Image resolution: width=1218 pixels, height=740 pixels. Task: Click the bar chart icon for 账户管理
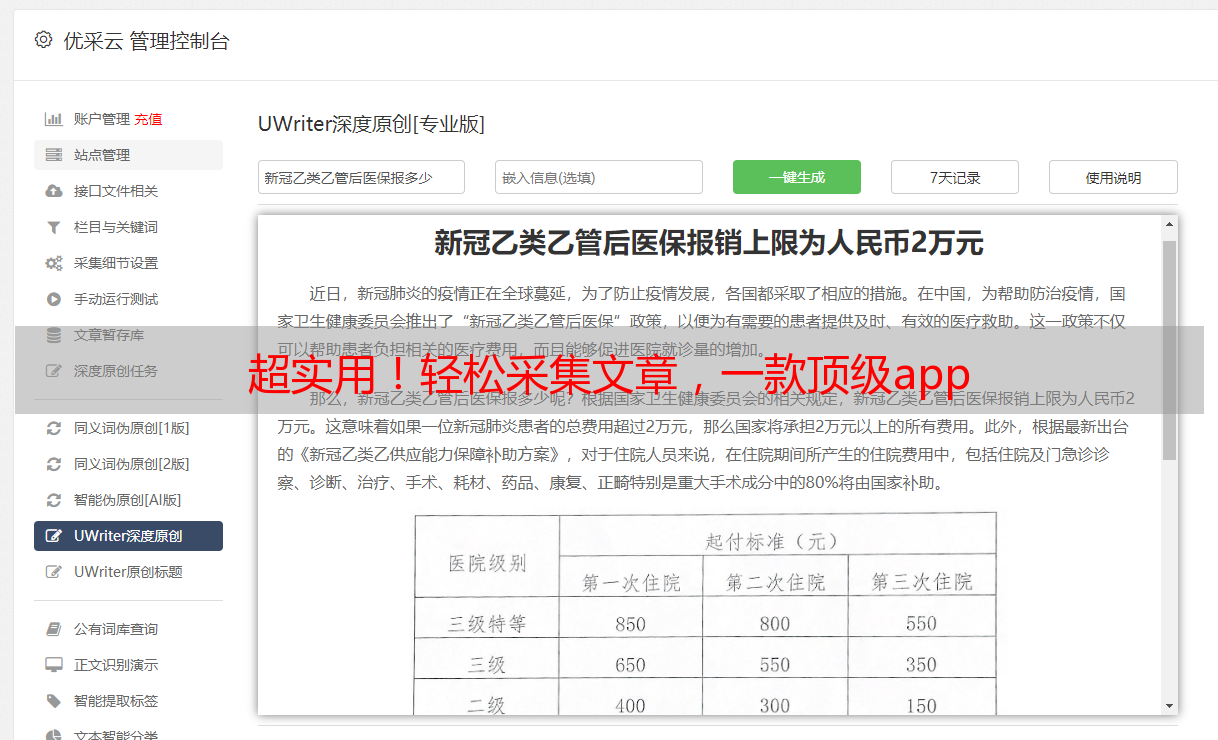[54, 119]
